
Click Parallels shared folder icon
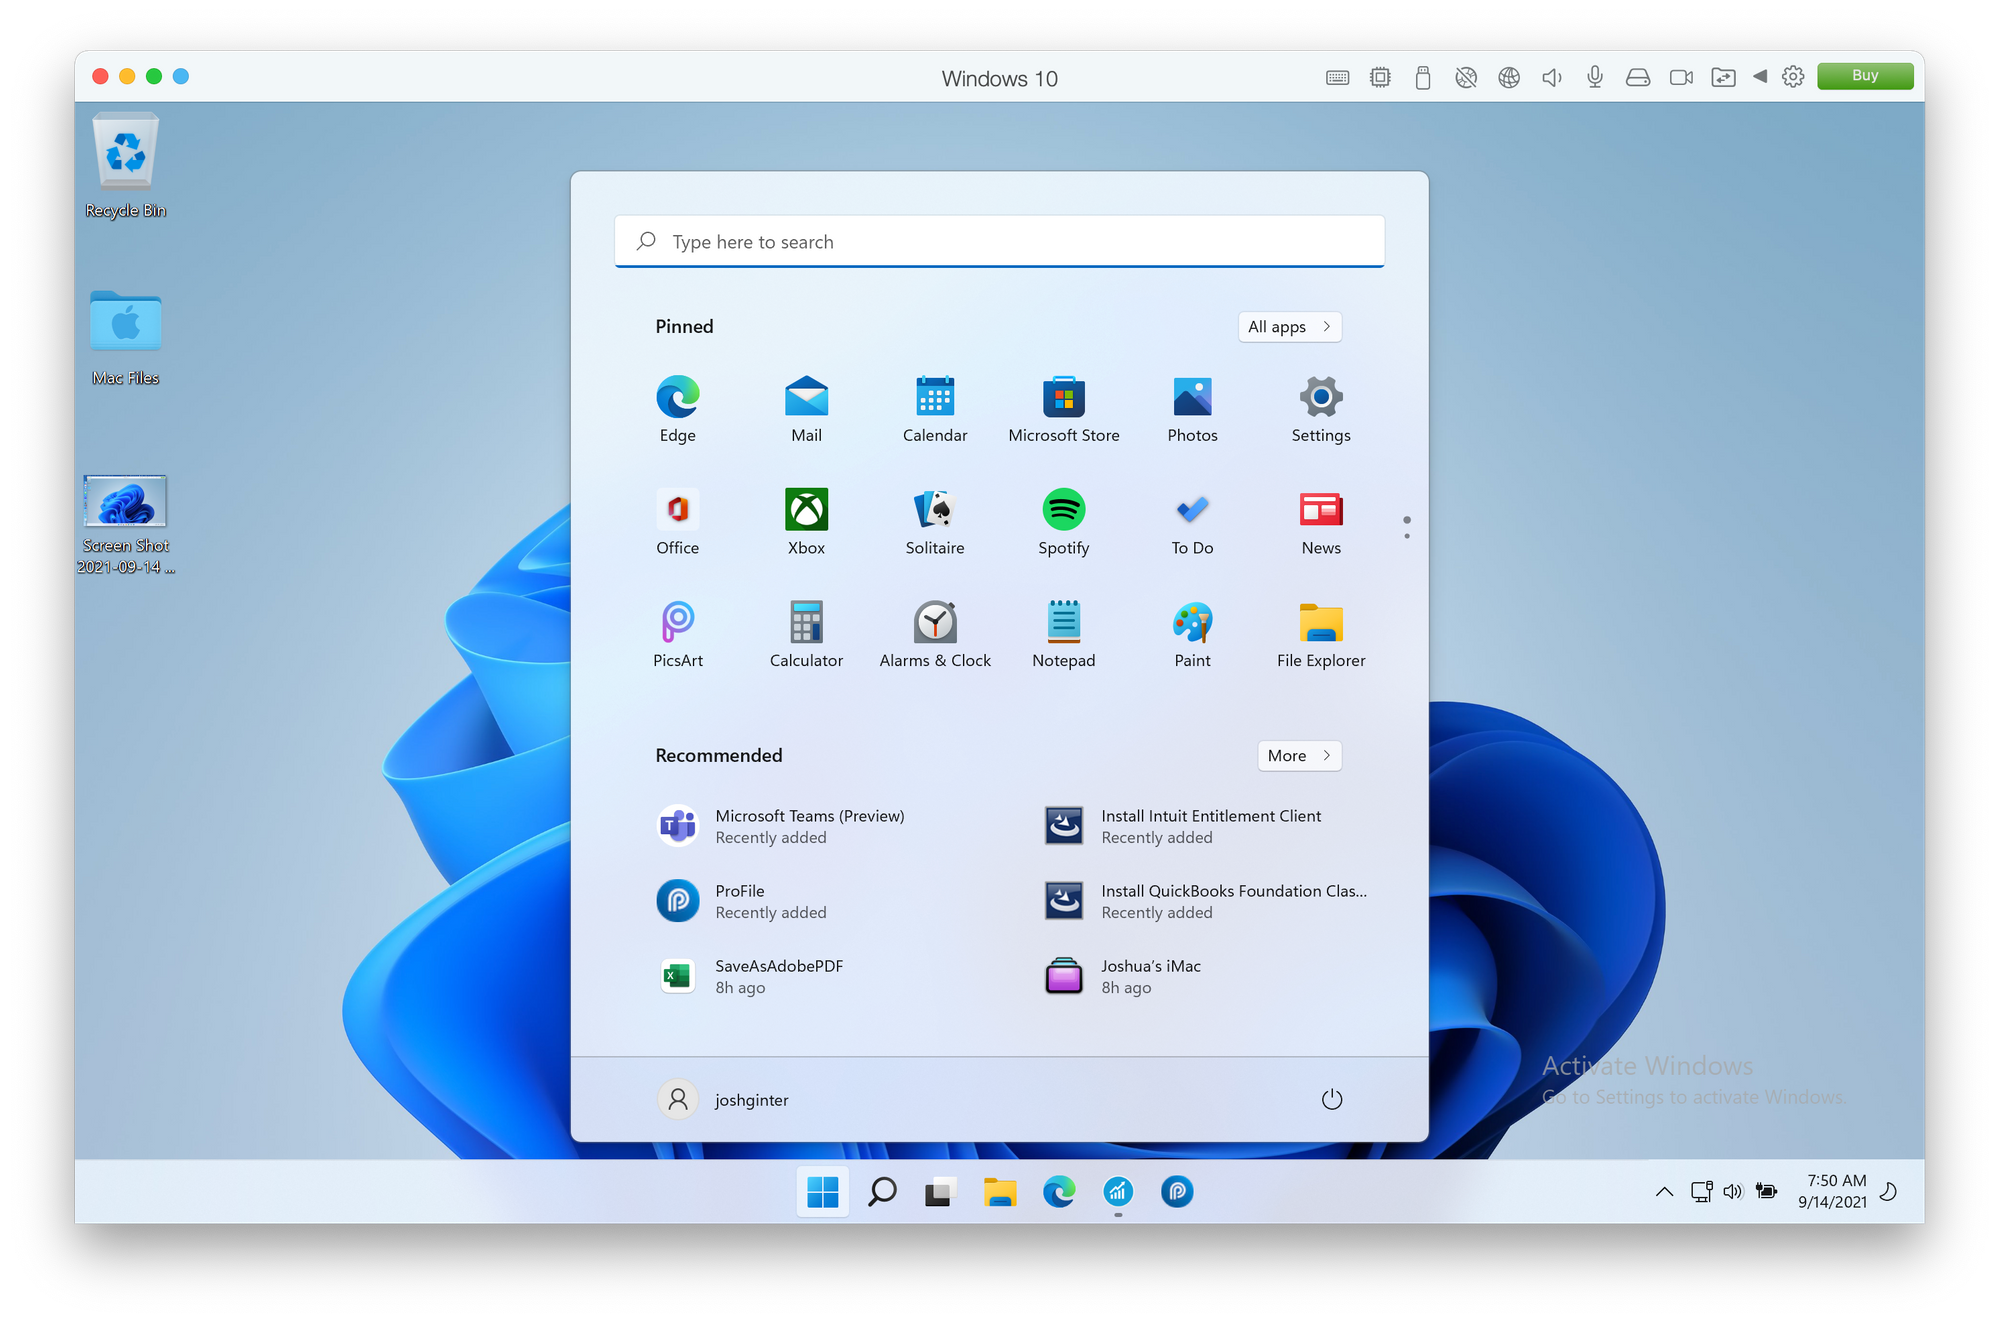(x=1723, y=77)
